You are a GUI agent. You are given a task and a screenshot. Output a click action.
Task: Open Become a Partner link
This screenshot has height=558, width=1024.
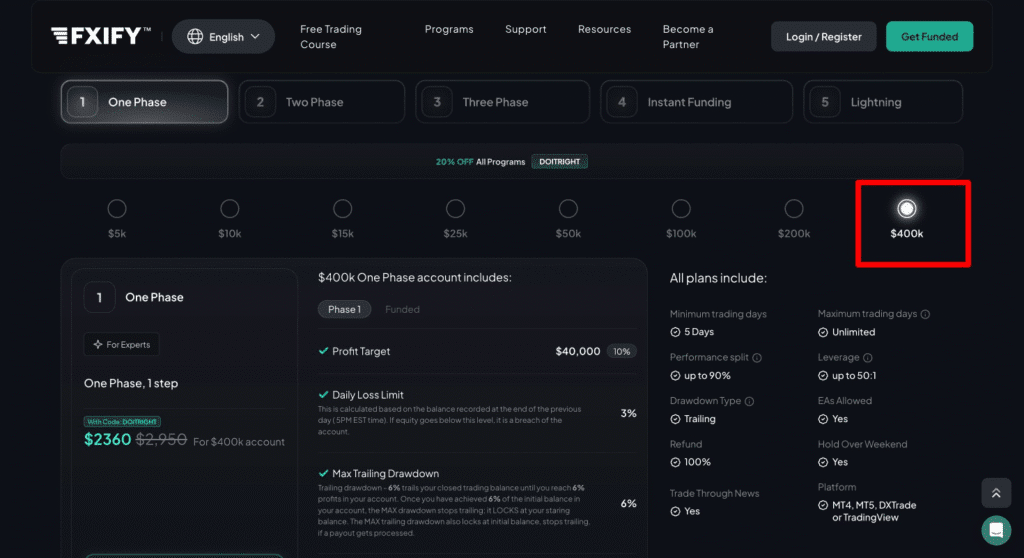(688, 37)
